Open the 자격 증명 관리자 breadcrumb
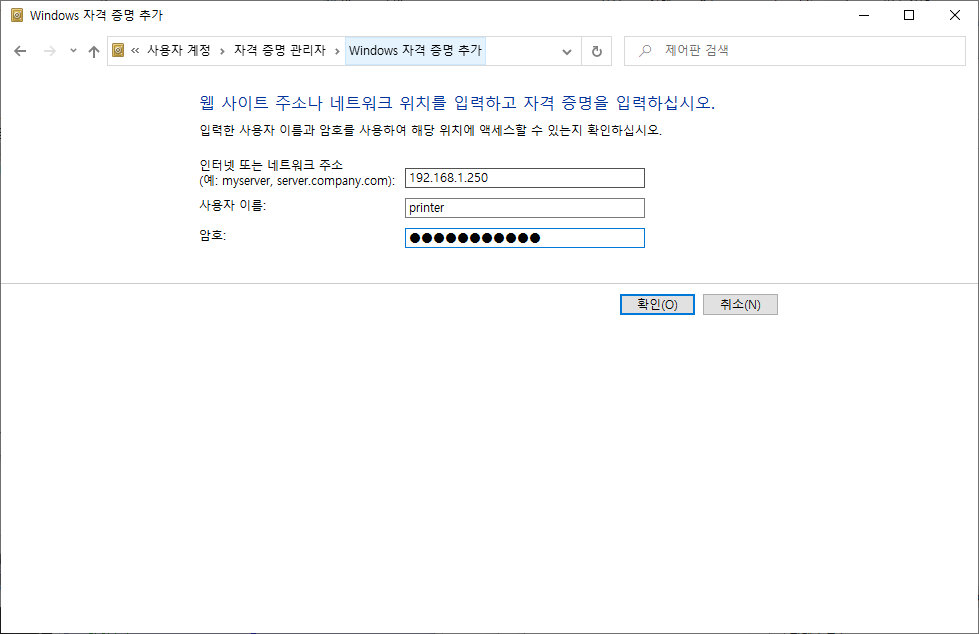Screen dimensions: 979x634 (x=280, y=51)
